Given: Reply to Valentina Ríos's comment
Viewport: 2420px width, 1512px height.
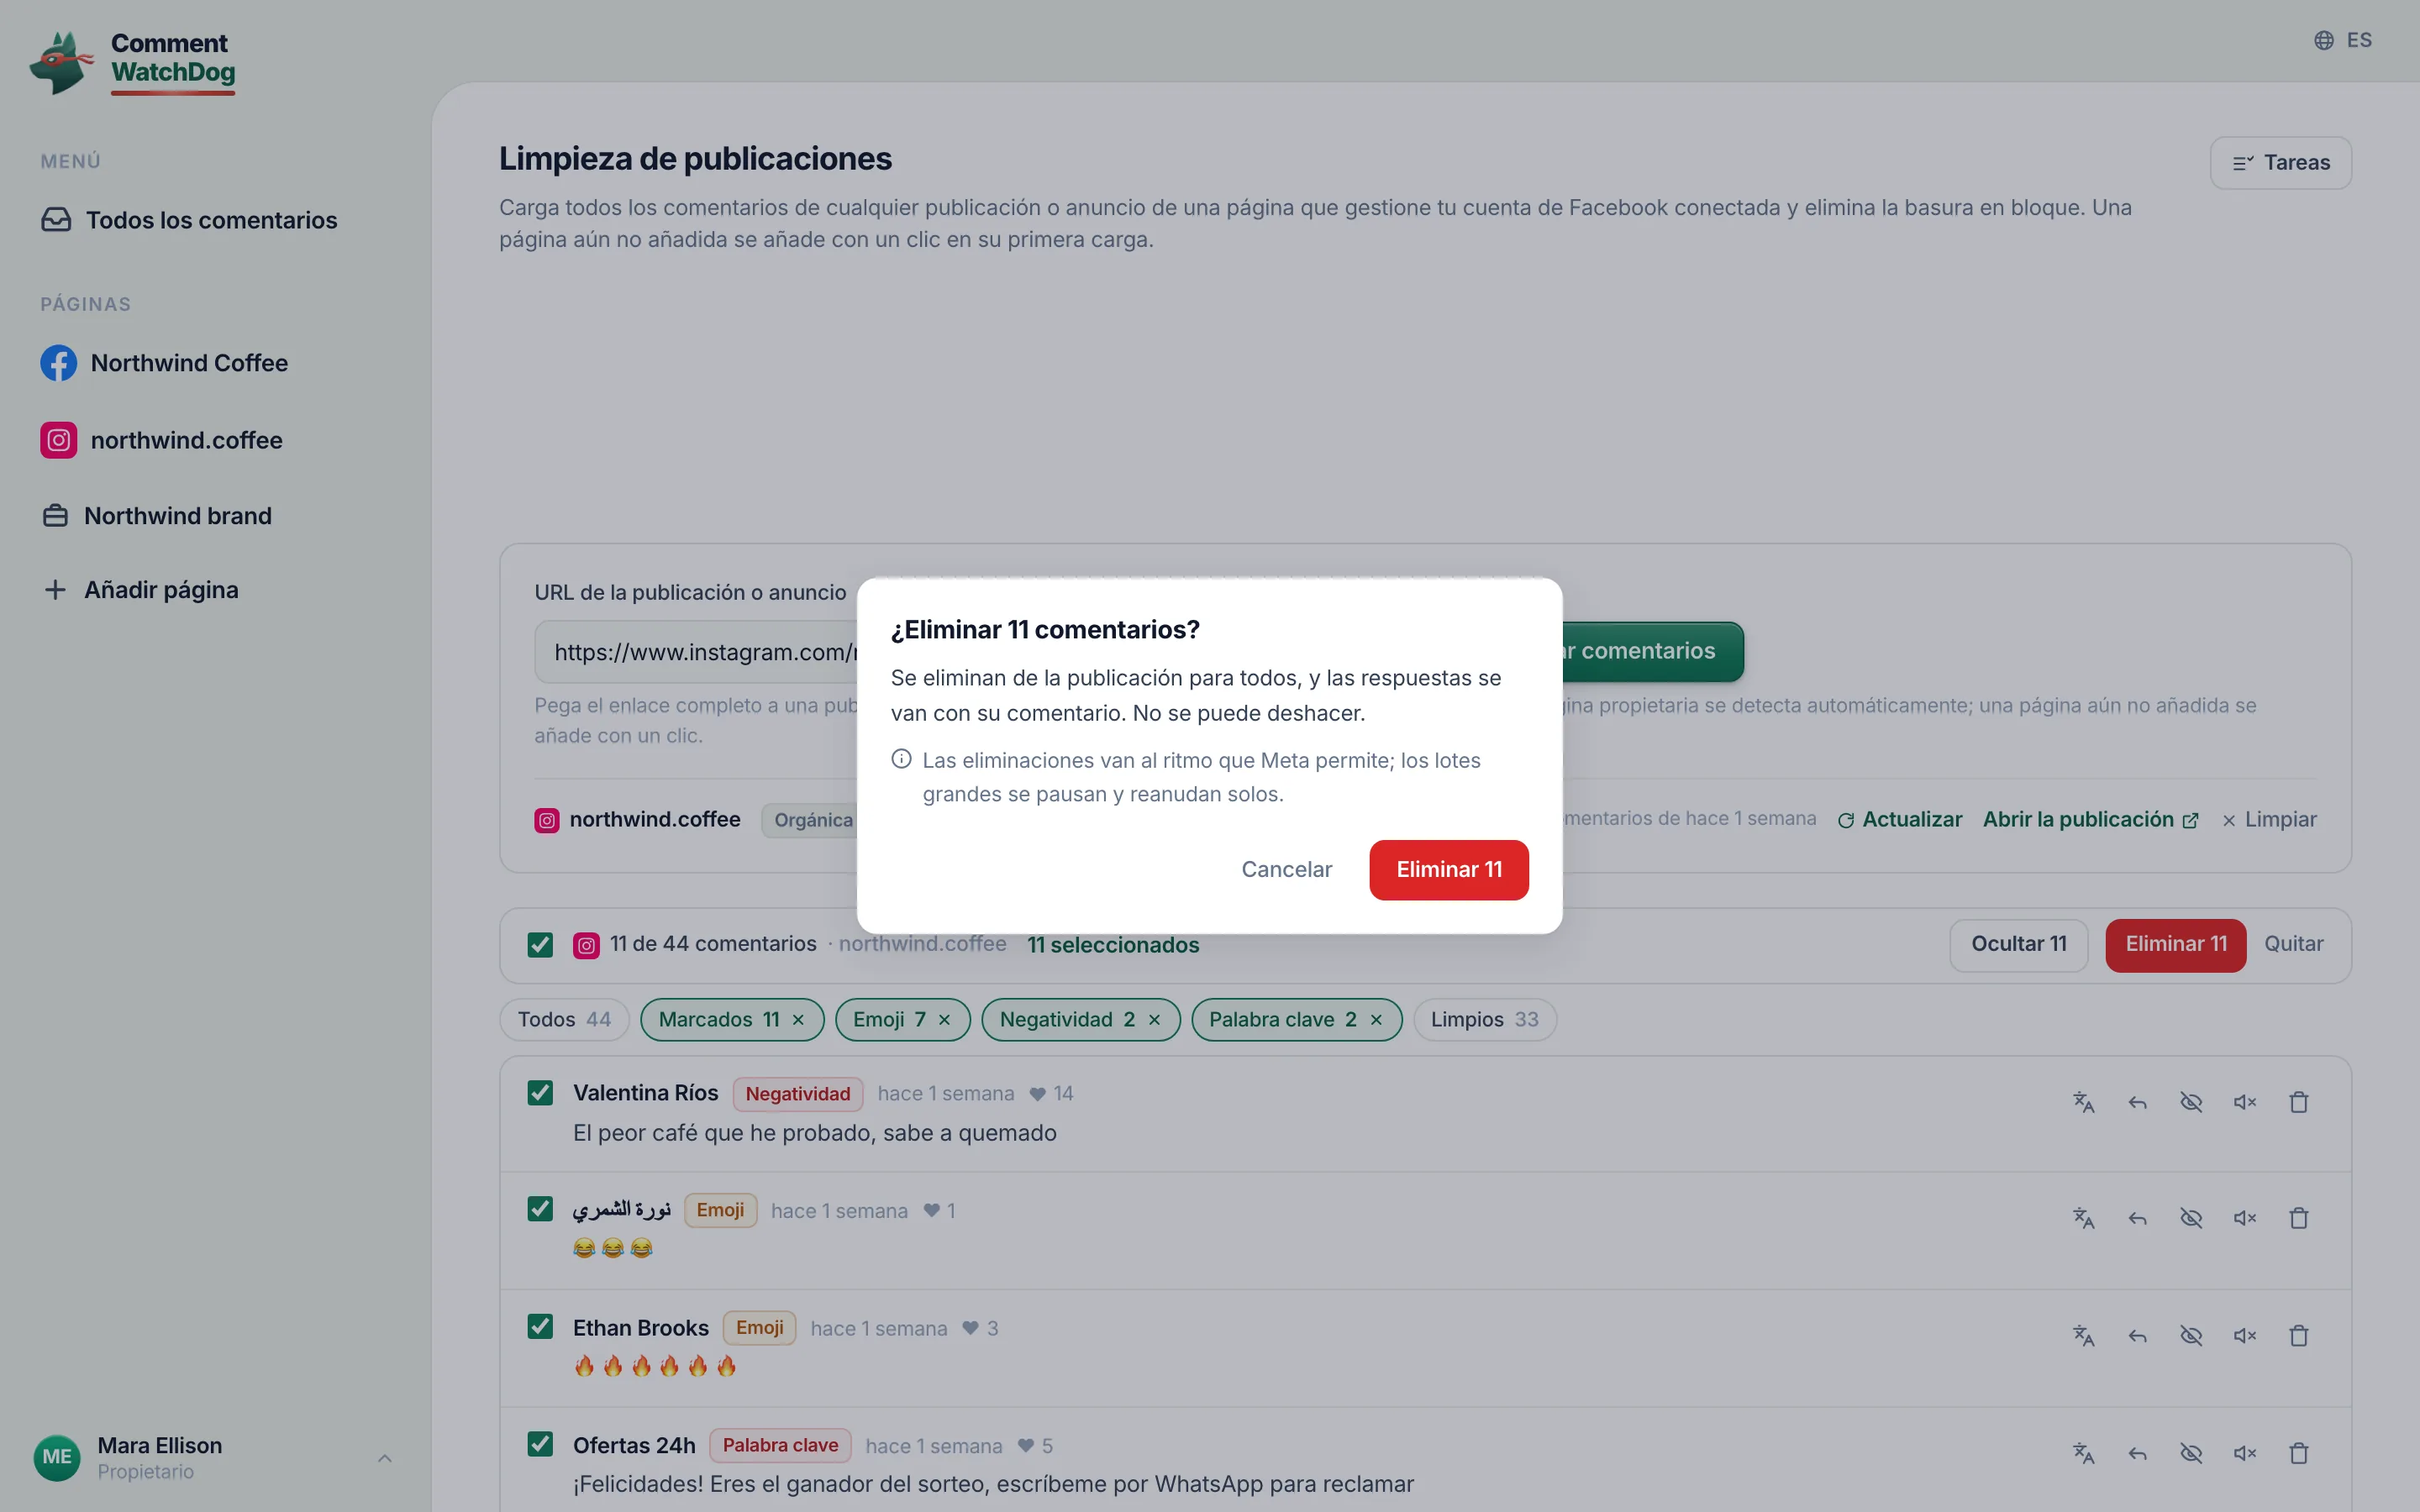Looking at the screenshot, I should [x=2137, y=1102].
